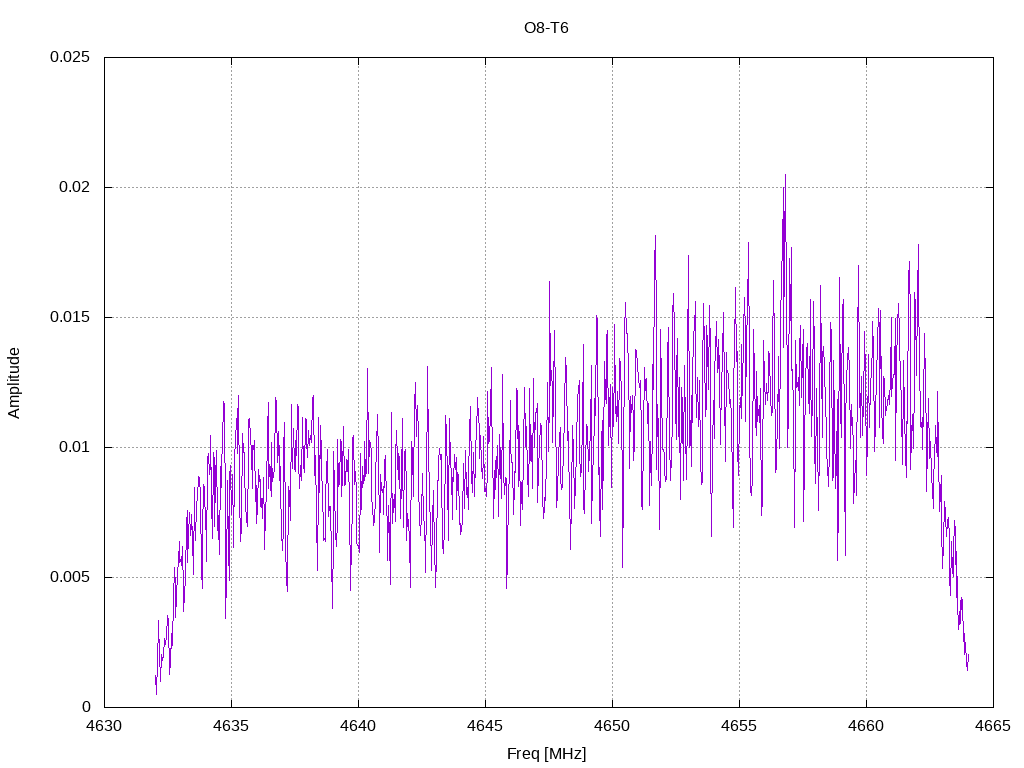
Task: Click the falling trace end near 4664 MHz
Action: [967, 667]
